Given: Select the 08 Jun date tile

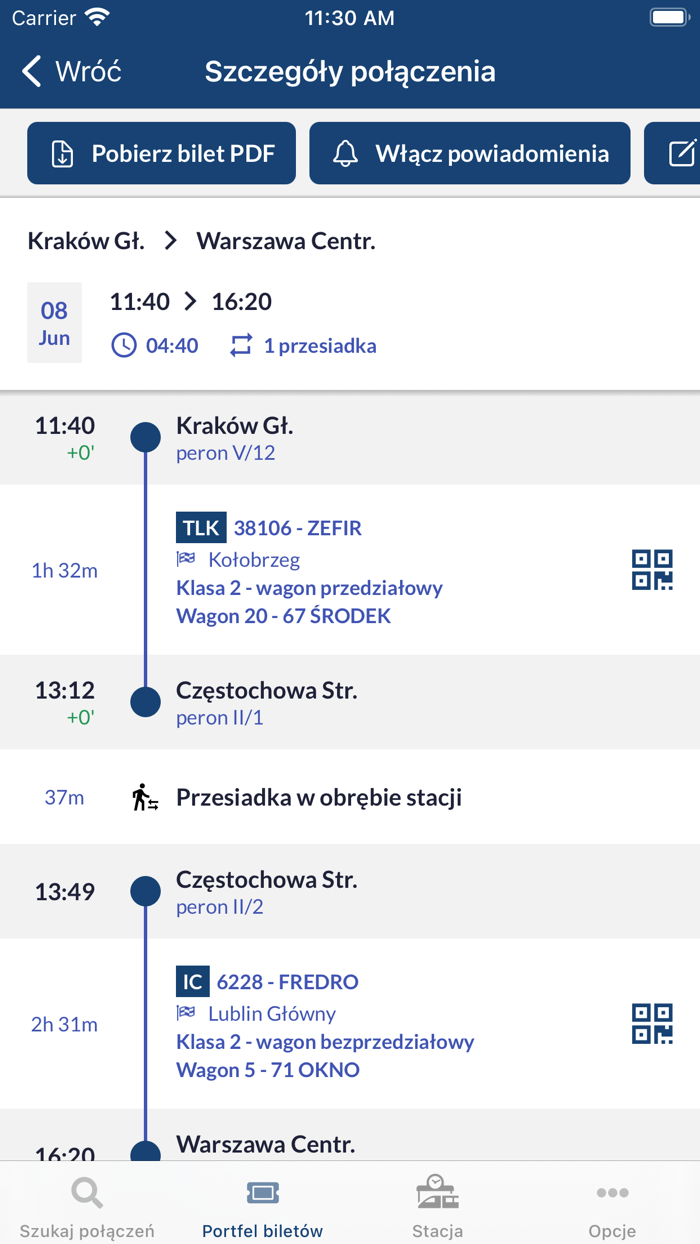Looking at the screenshot, I should click(x=54, y=322).
